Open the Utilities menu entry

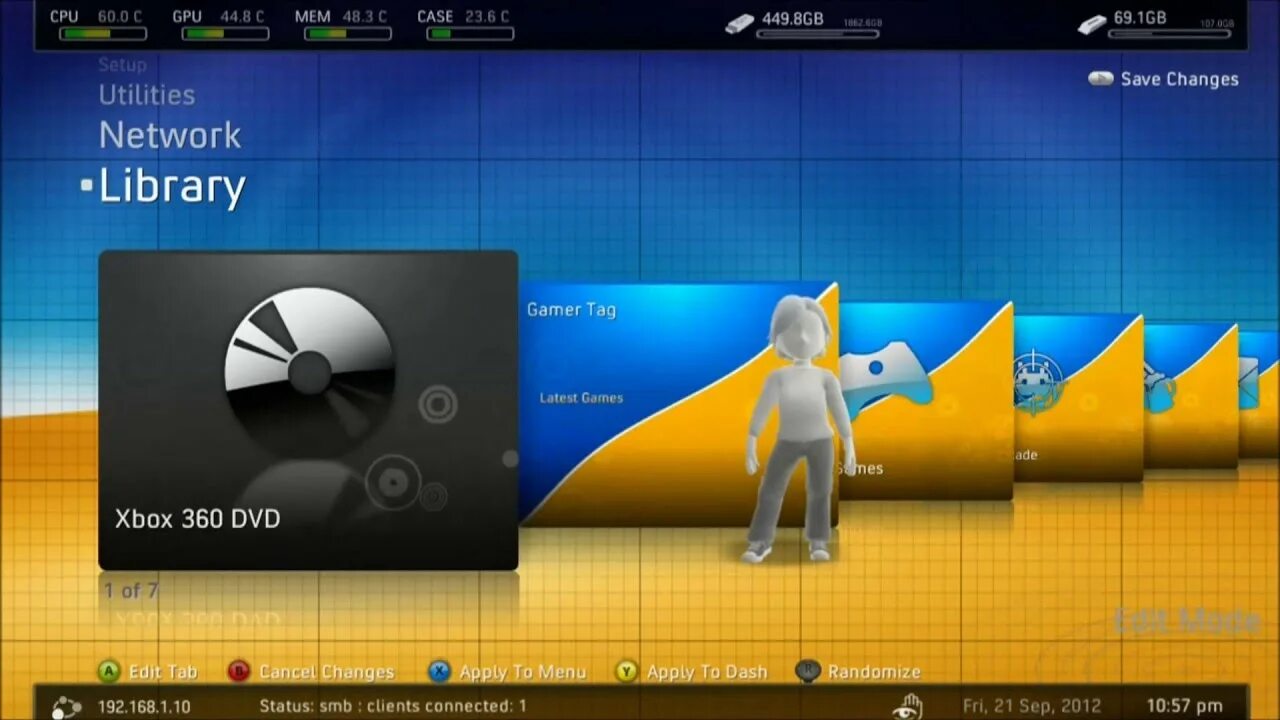coord(147,95)
